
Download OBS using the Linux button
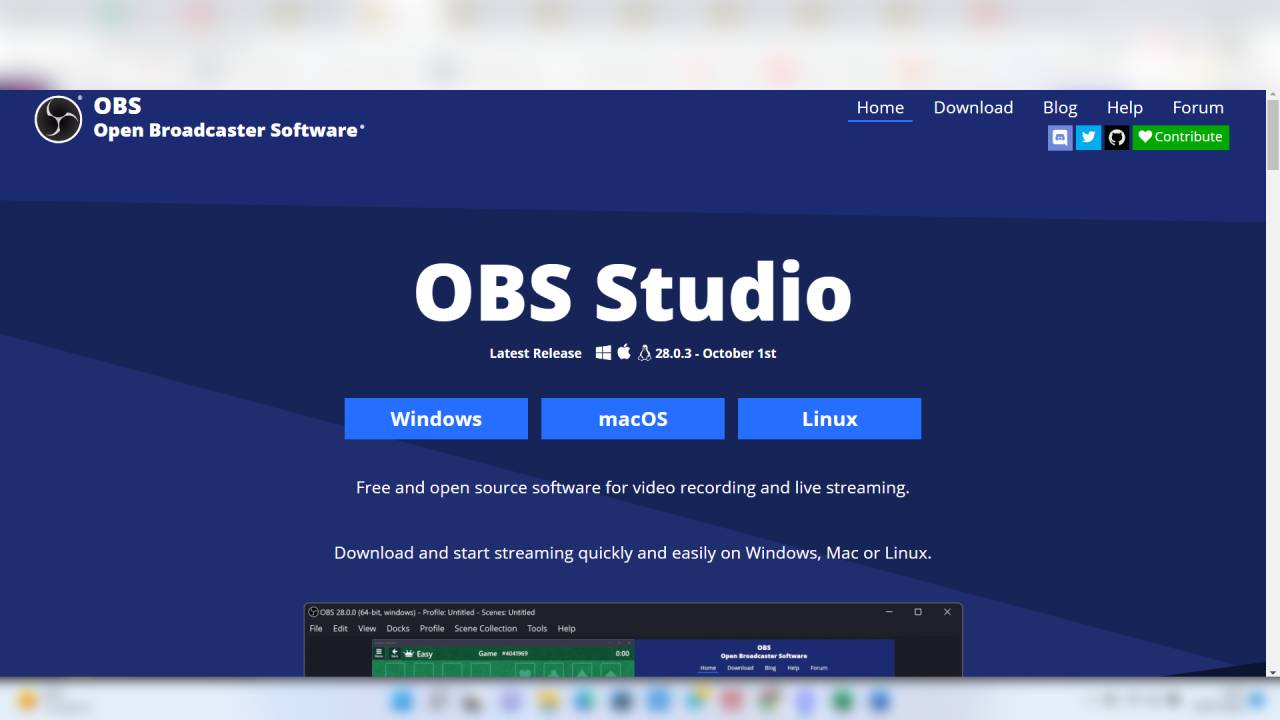pos(829,418)
